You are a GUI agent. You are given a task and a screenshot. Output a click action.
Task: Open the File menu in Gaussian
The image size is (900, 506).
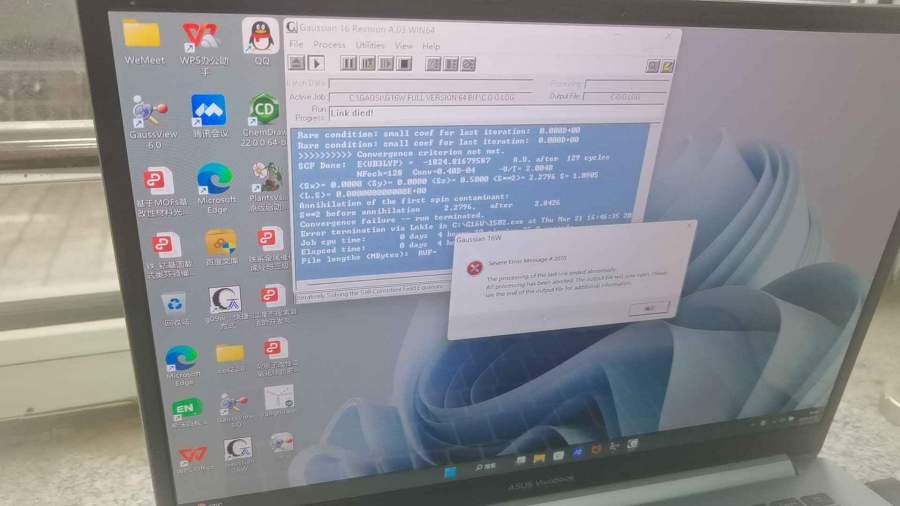[296, 44]
